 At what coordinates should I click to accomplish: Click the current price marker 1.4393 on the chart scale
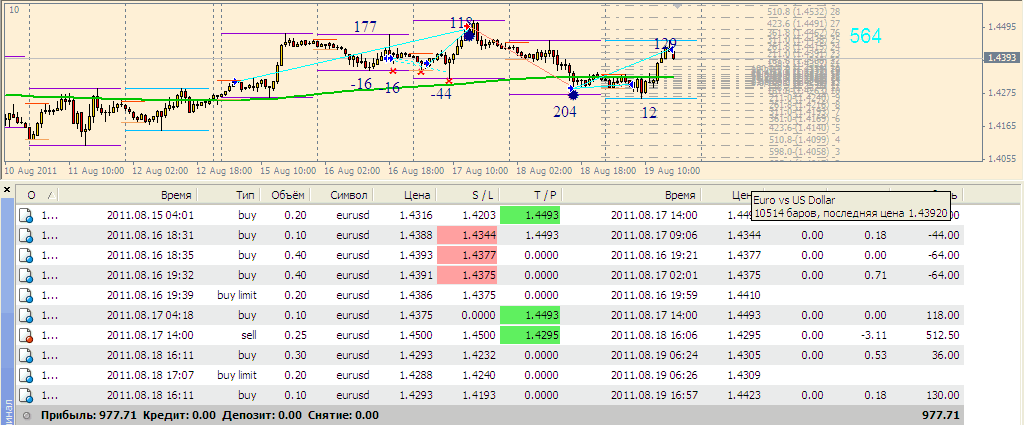click(x=1001, y=58)
